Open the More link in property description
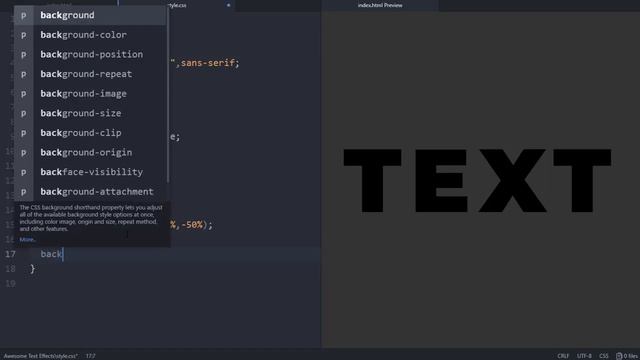The height and width of the screenshot is (360, 640). point(27,240)
